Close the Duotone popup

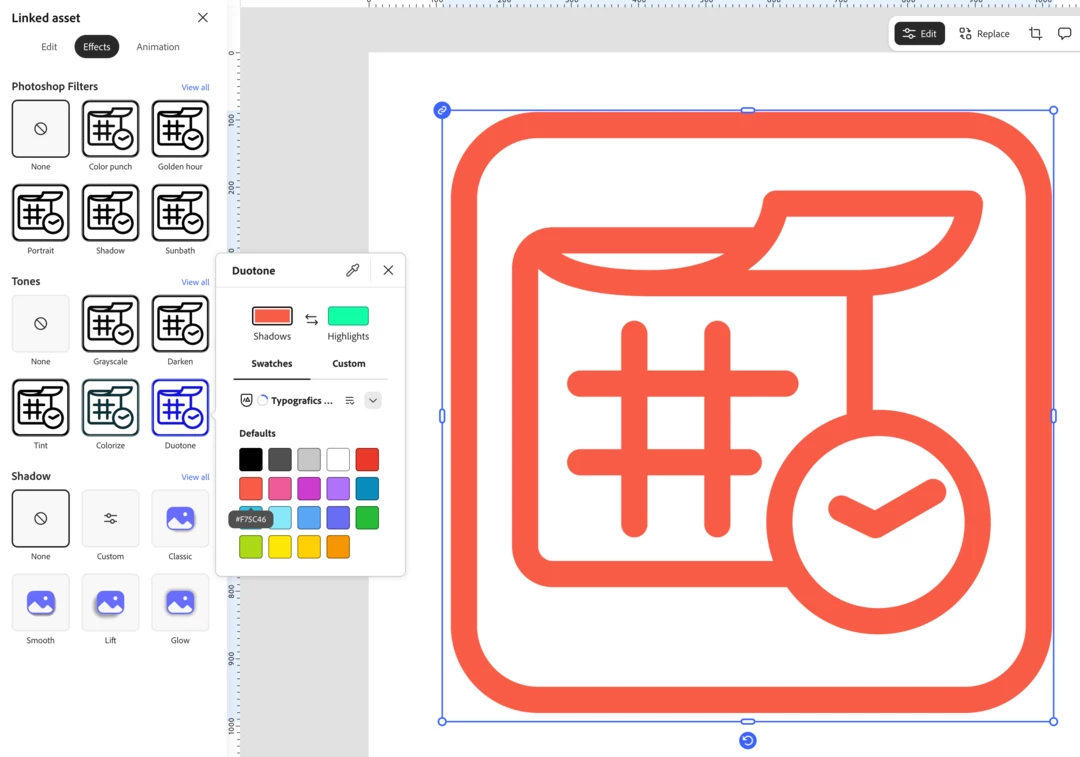[388, 271]
